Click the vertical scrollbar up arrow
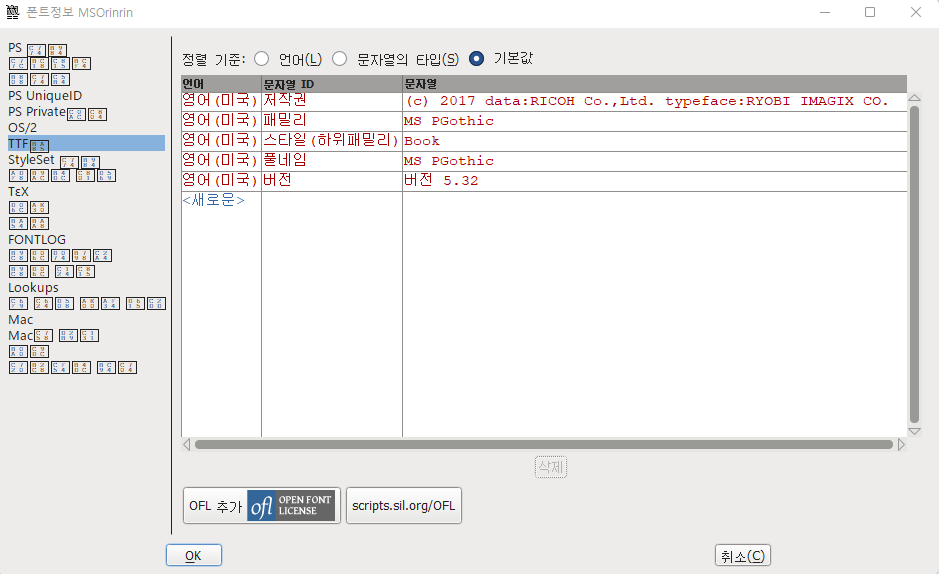Screen dimensions: 939x574 (x=914, y=98)
